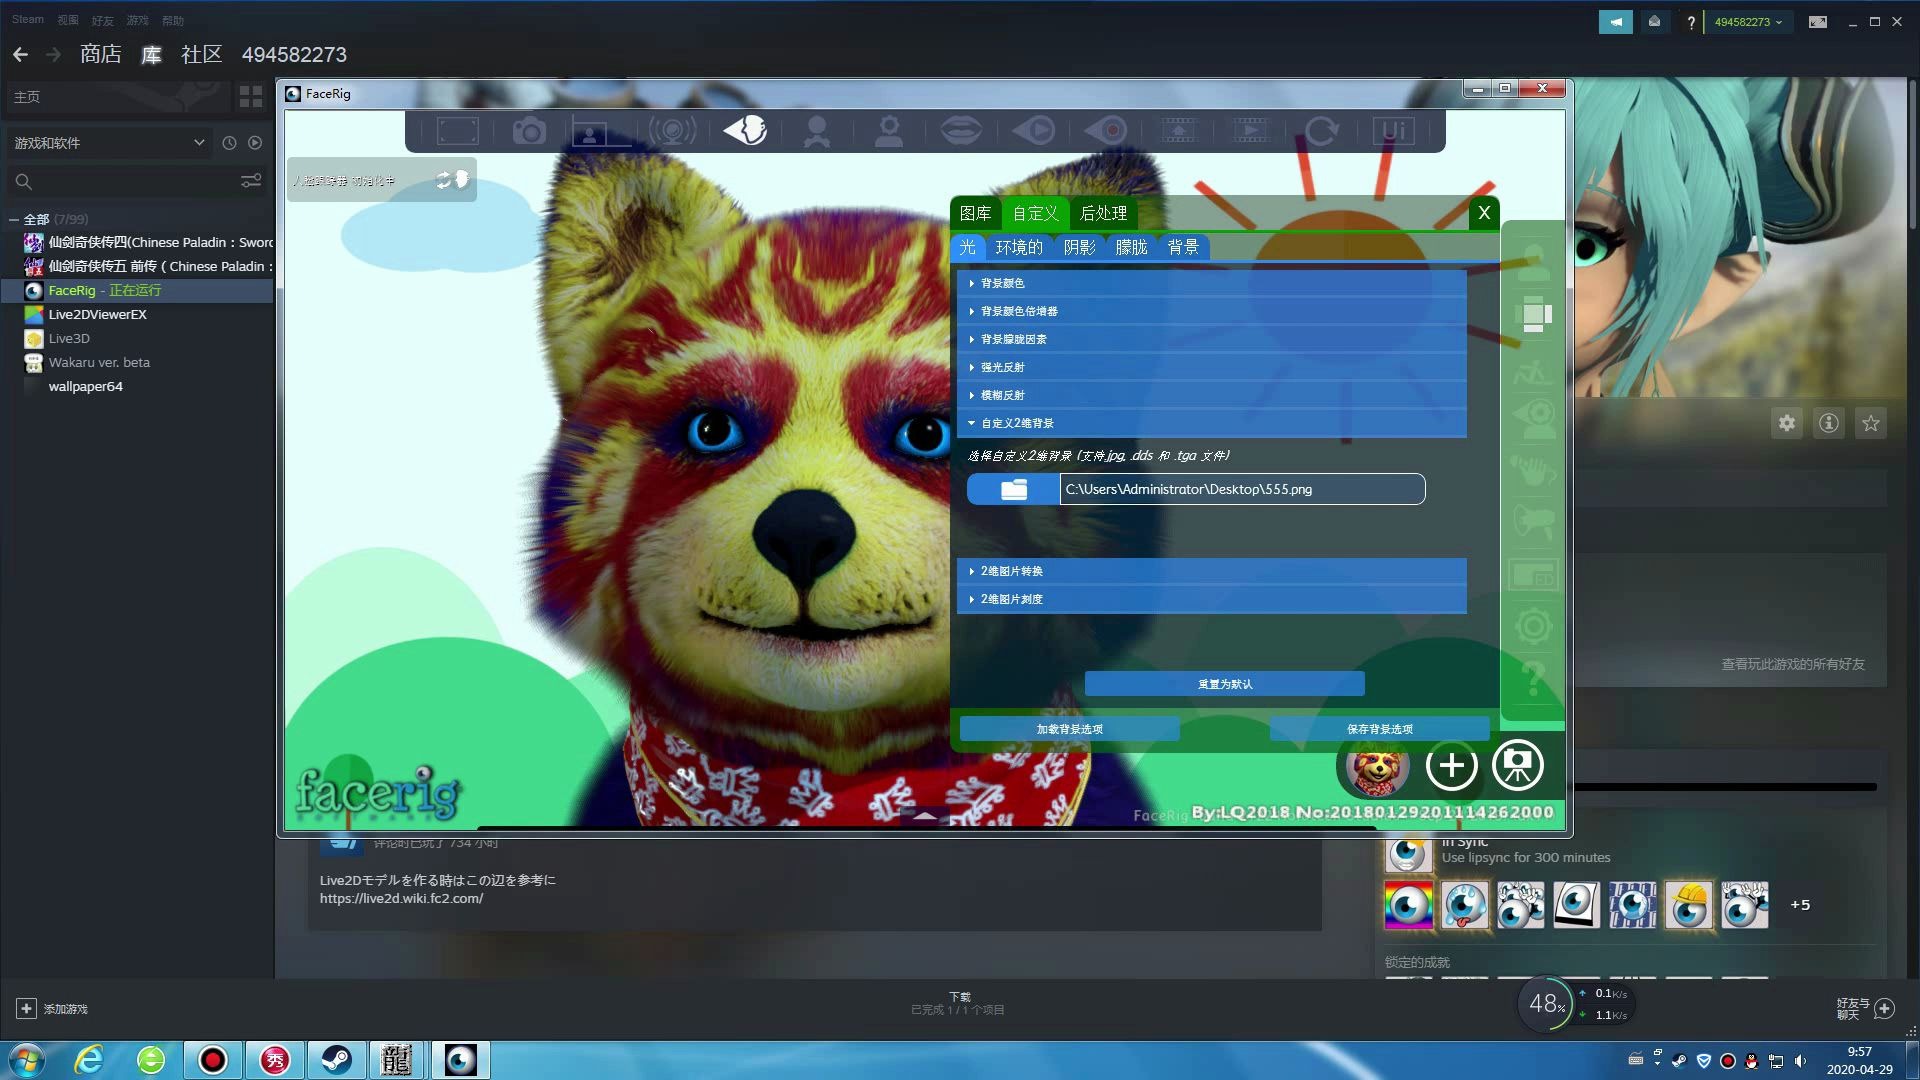Switch to the 图库 tab

(975, 213)
